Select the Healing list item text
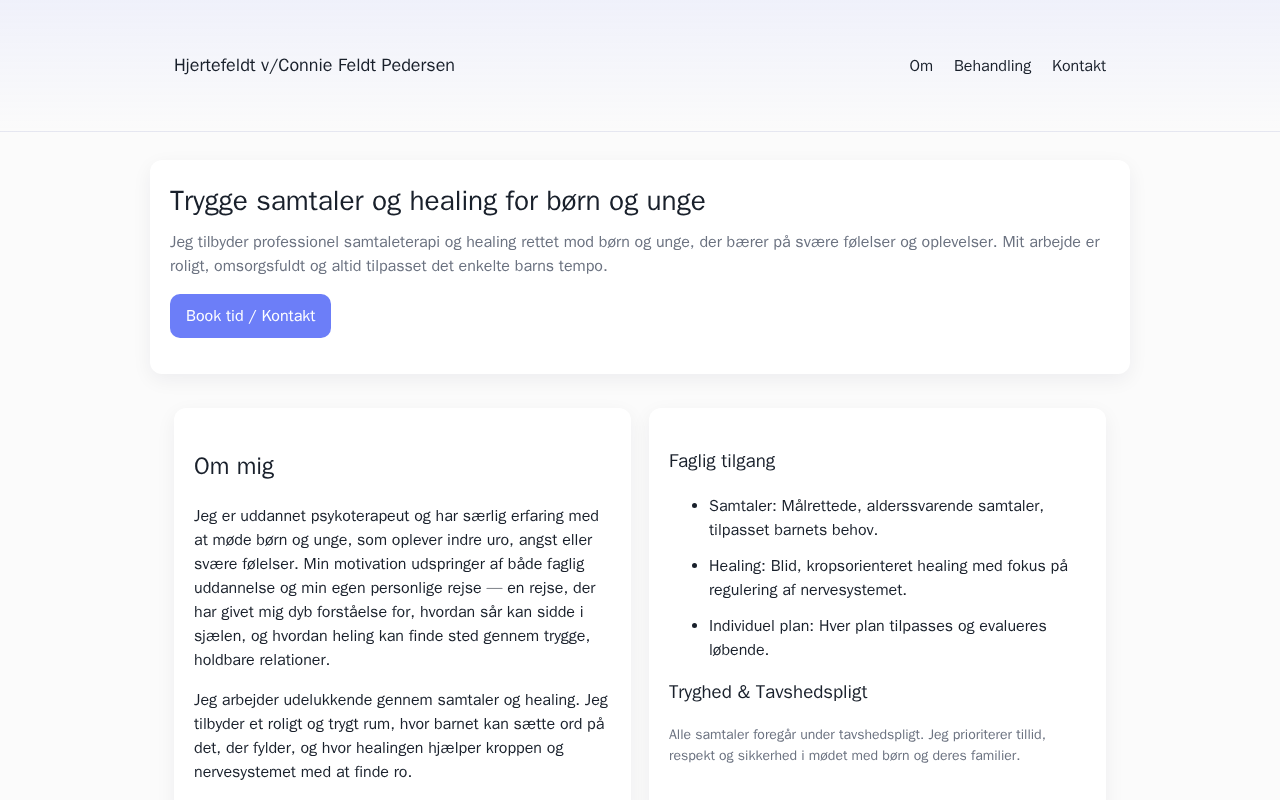This screenshot has height=800, width=1280. (888, 578)
